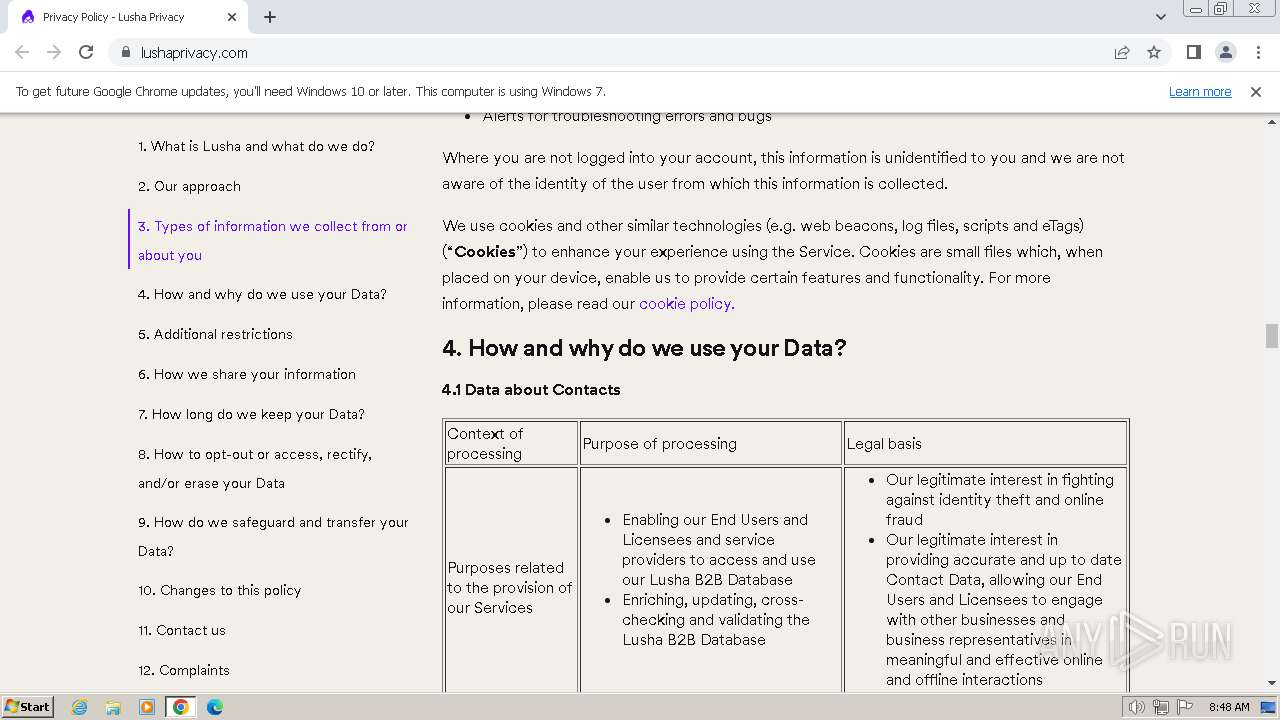The height and width of the screenshot is (720, 1280).
Task: Switch to Chrome in the taskbar
Action: coord(181,707)
